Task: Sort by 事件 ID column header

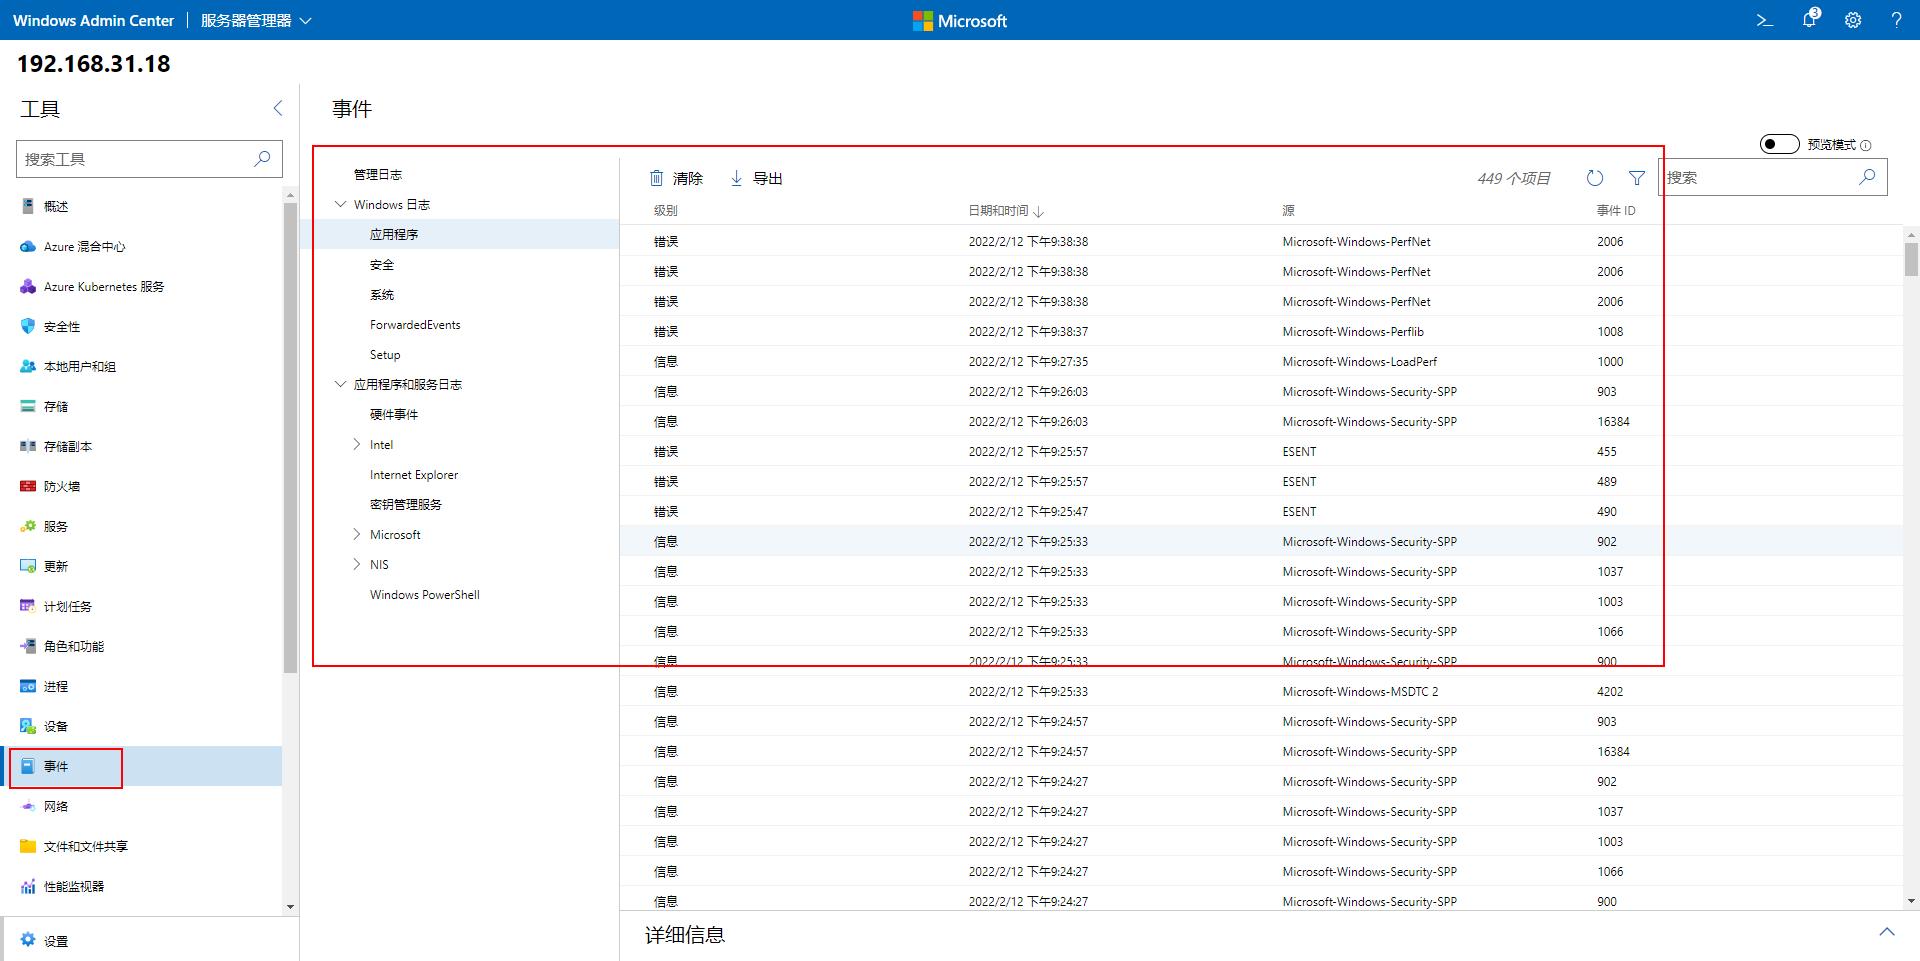Action: coord(1616,210)
